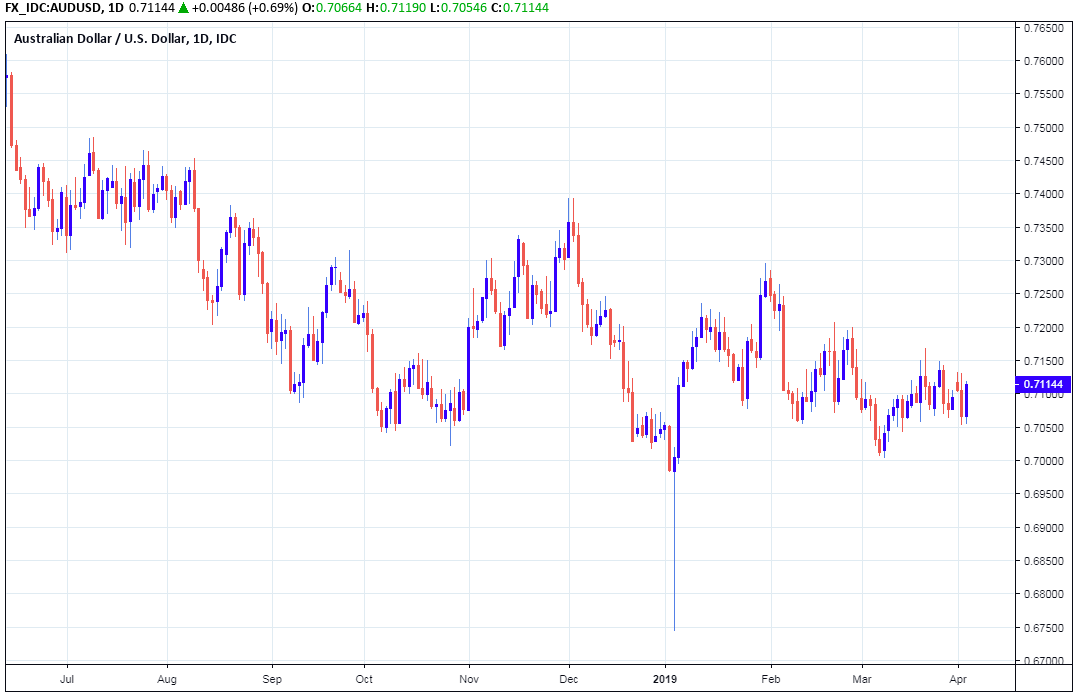Click the Jul label on time axis

tap(67, 677)
